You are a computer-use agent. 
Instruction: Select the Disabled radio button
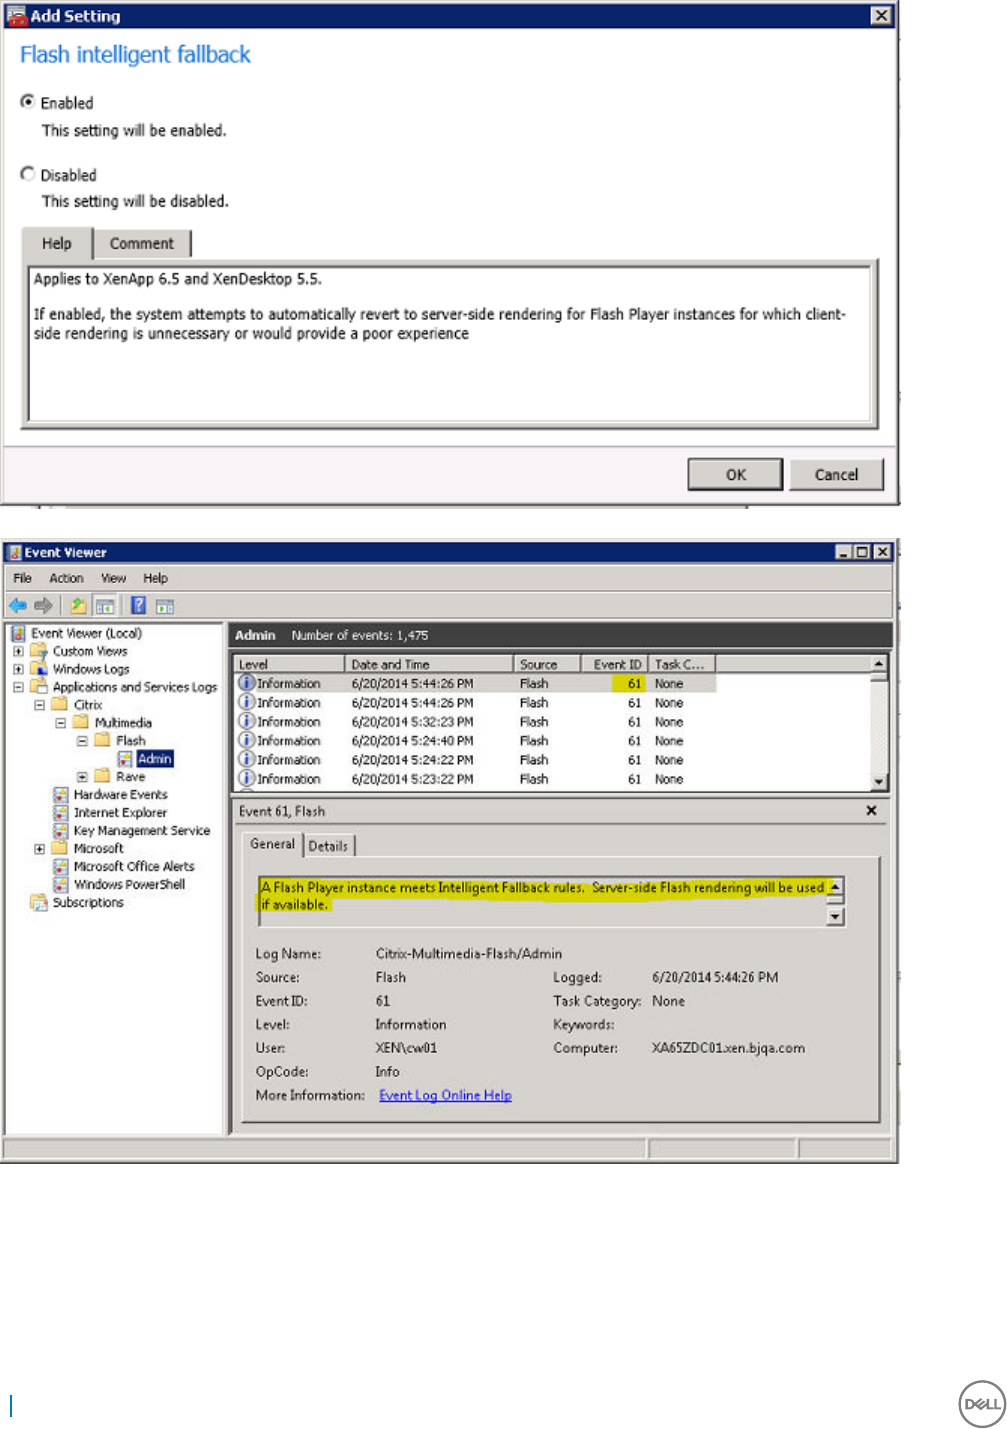pos(28,174)
